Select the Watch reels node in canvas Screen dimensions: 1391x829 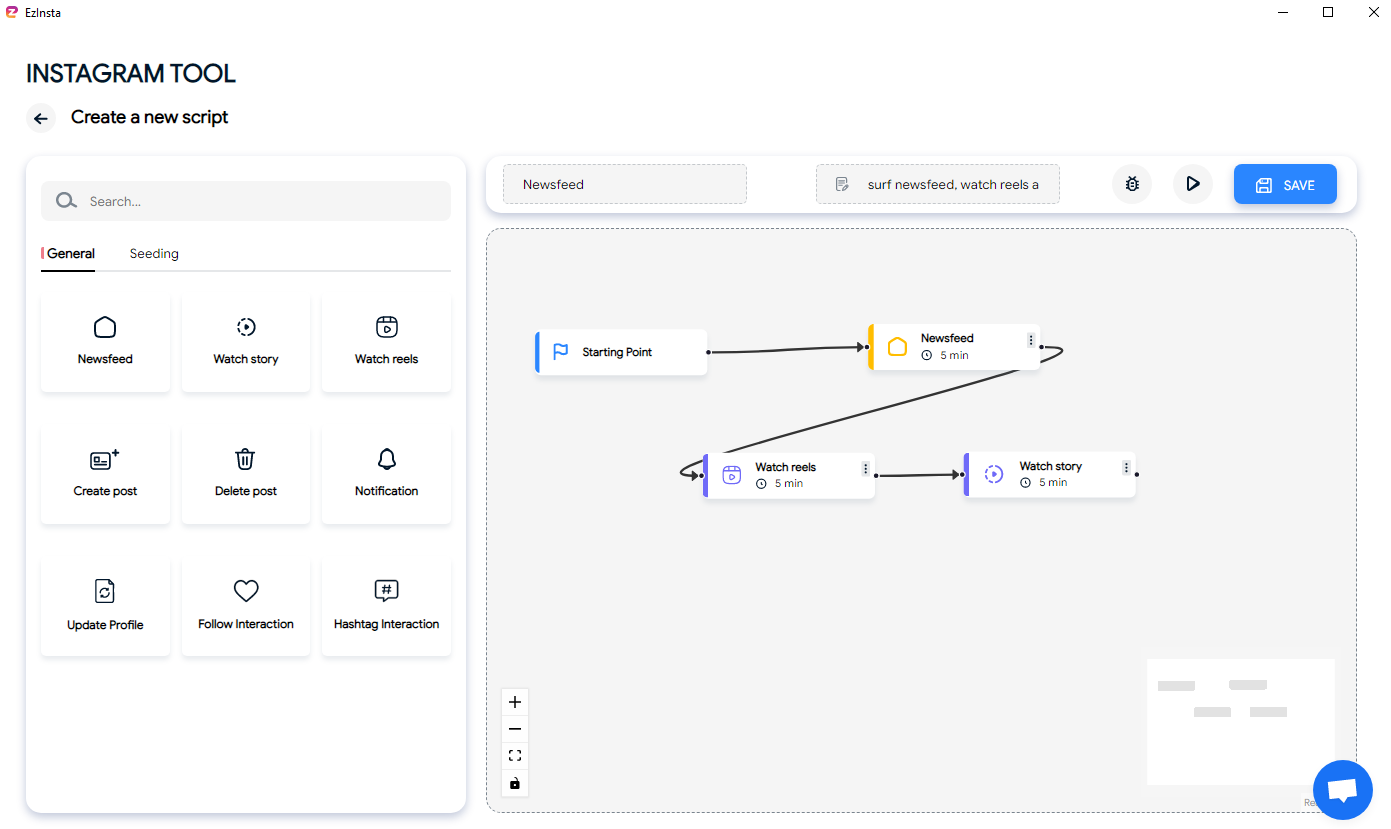pos(789,475)
